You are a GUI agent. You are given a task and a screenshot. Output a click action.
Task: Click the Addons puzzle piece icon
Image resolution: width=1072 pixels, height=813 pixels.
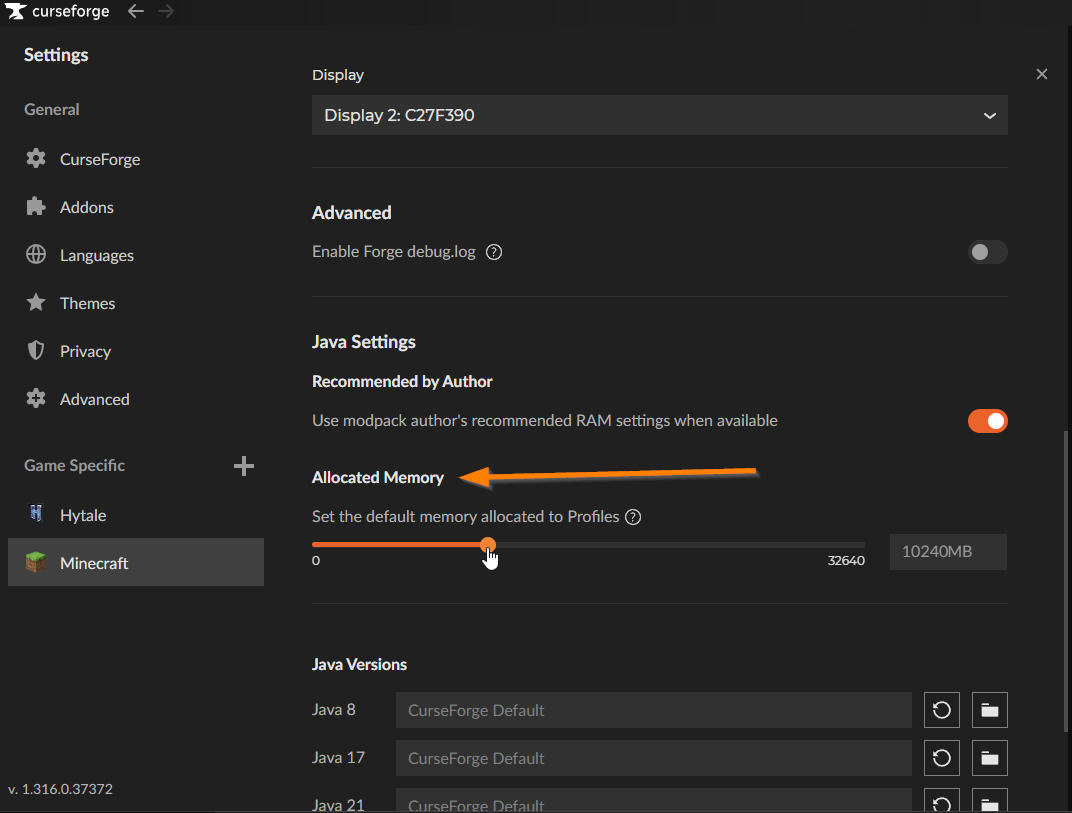click(36, 206)
